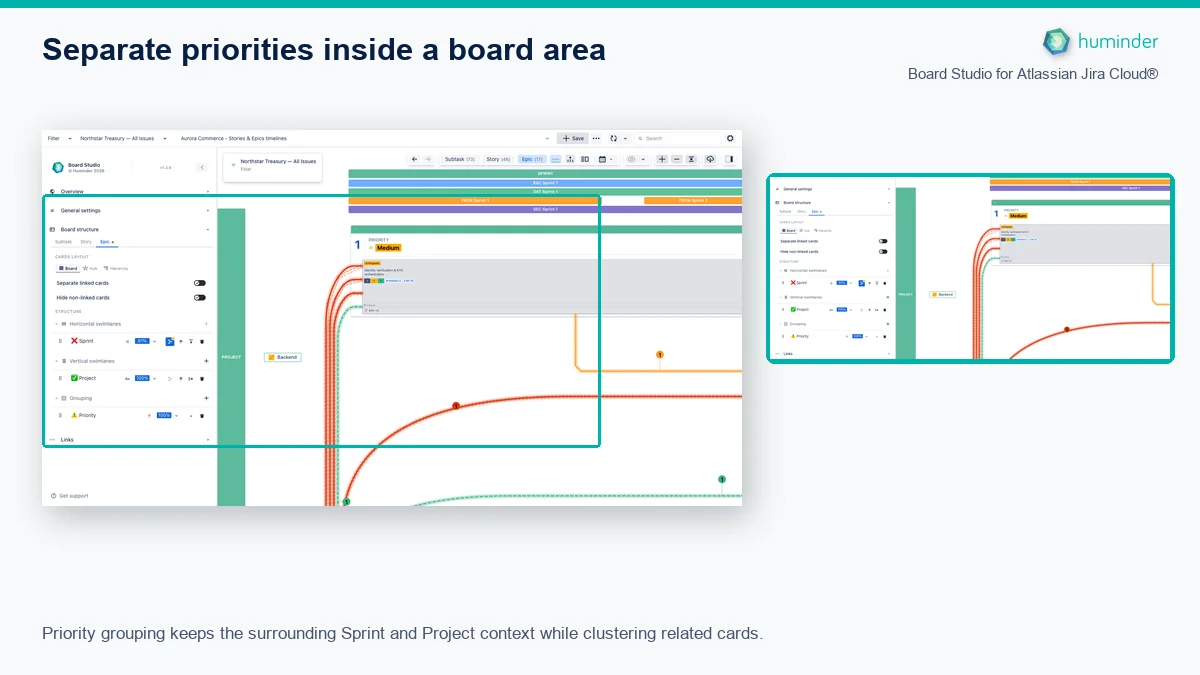This screenshot has height=675, width=1200.
Task: Collapse the Horizontal swimlanes group
Action: [x=56, y=324]
